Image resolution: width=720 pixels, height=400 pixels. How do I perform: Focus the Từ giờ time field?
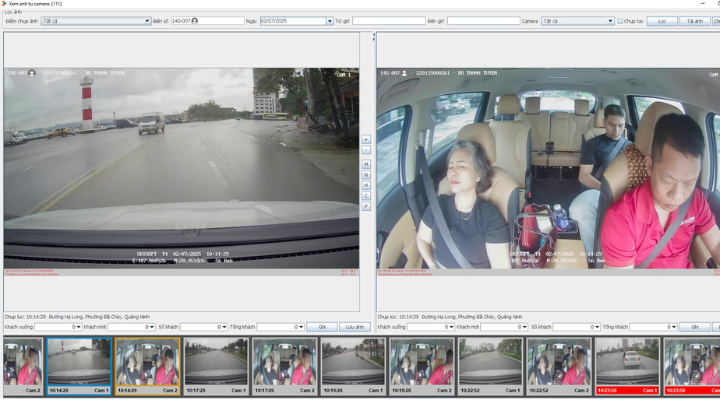(x=388, y=21)
